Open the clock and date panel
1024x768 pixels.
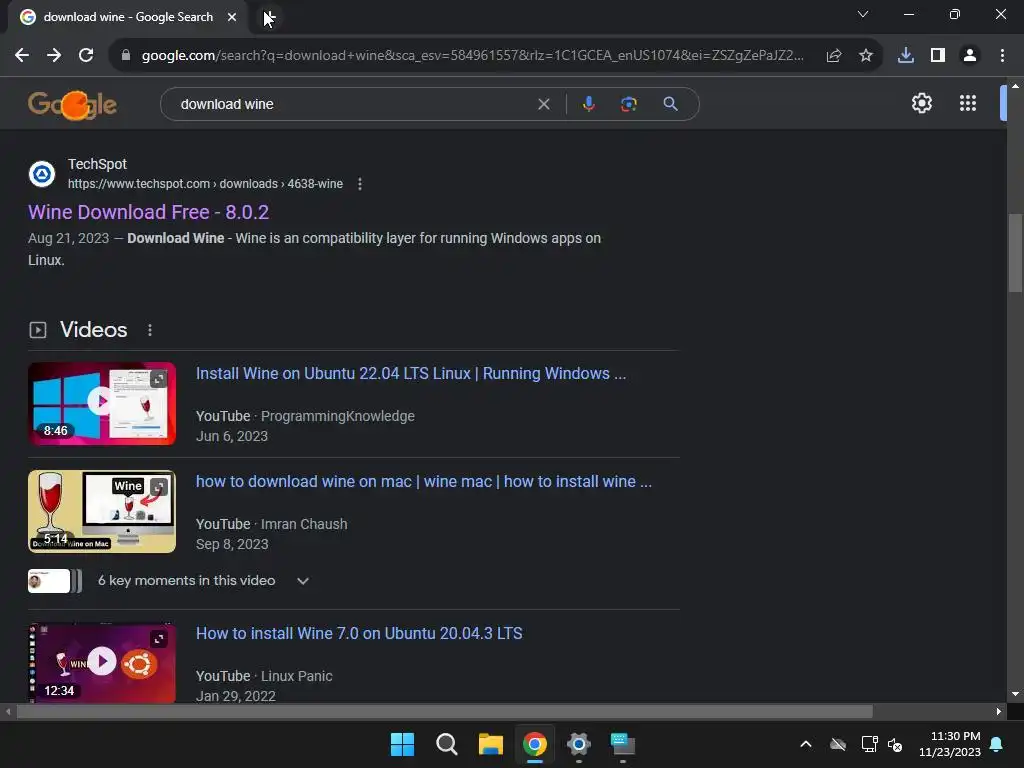(950, 744)
